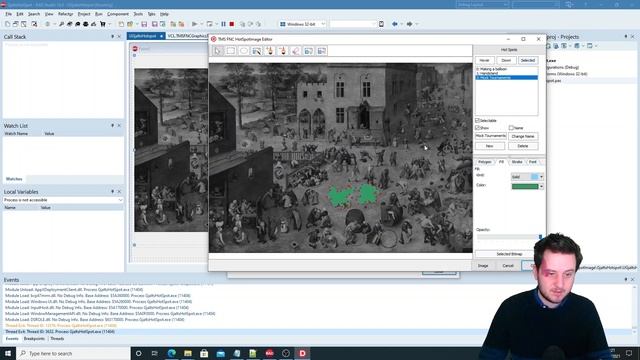Click the Delete hotspot button
The height and width of the screenshot is (360, 640).
pos(523,146)
